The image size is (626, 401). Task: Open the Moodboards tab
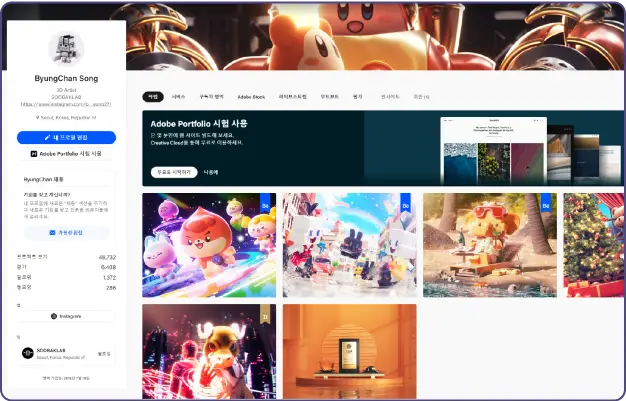coord(330,97)
